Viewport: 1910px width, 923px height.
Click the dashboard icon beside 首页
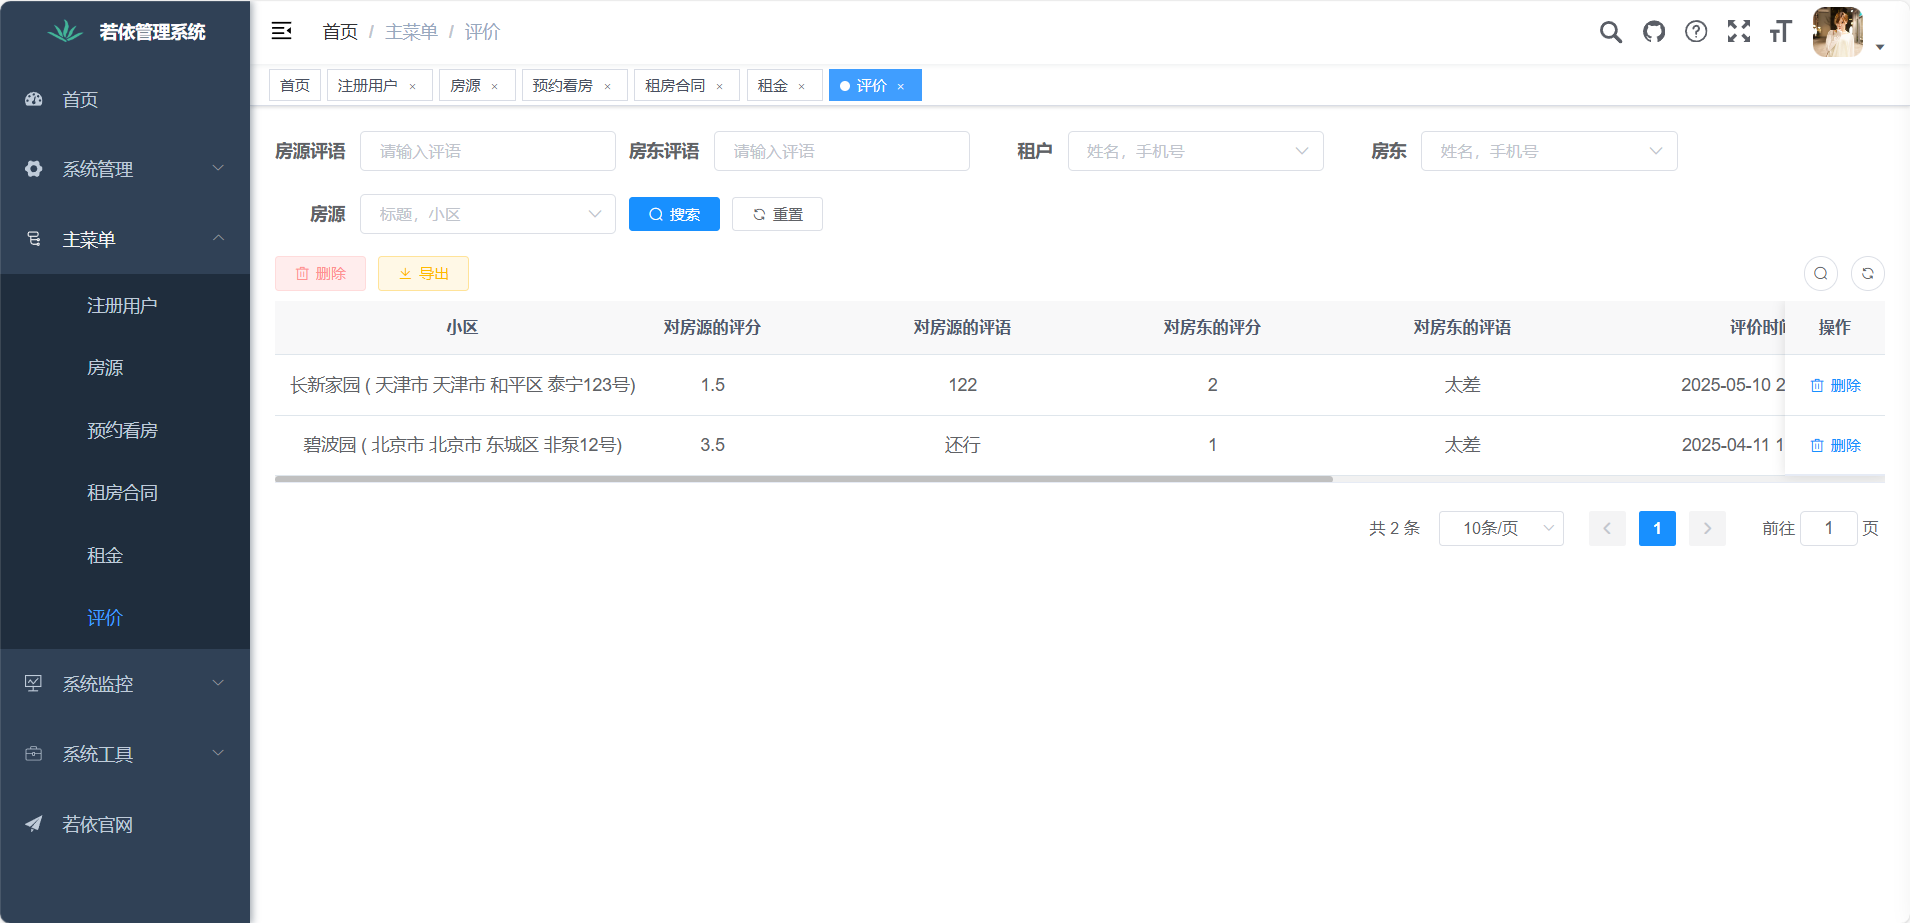coord(34,99)
